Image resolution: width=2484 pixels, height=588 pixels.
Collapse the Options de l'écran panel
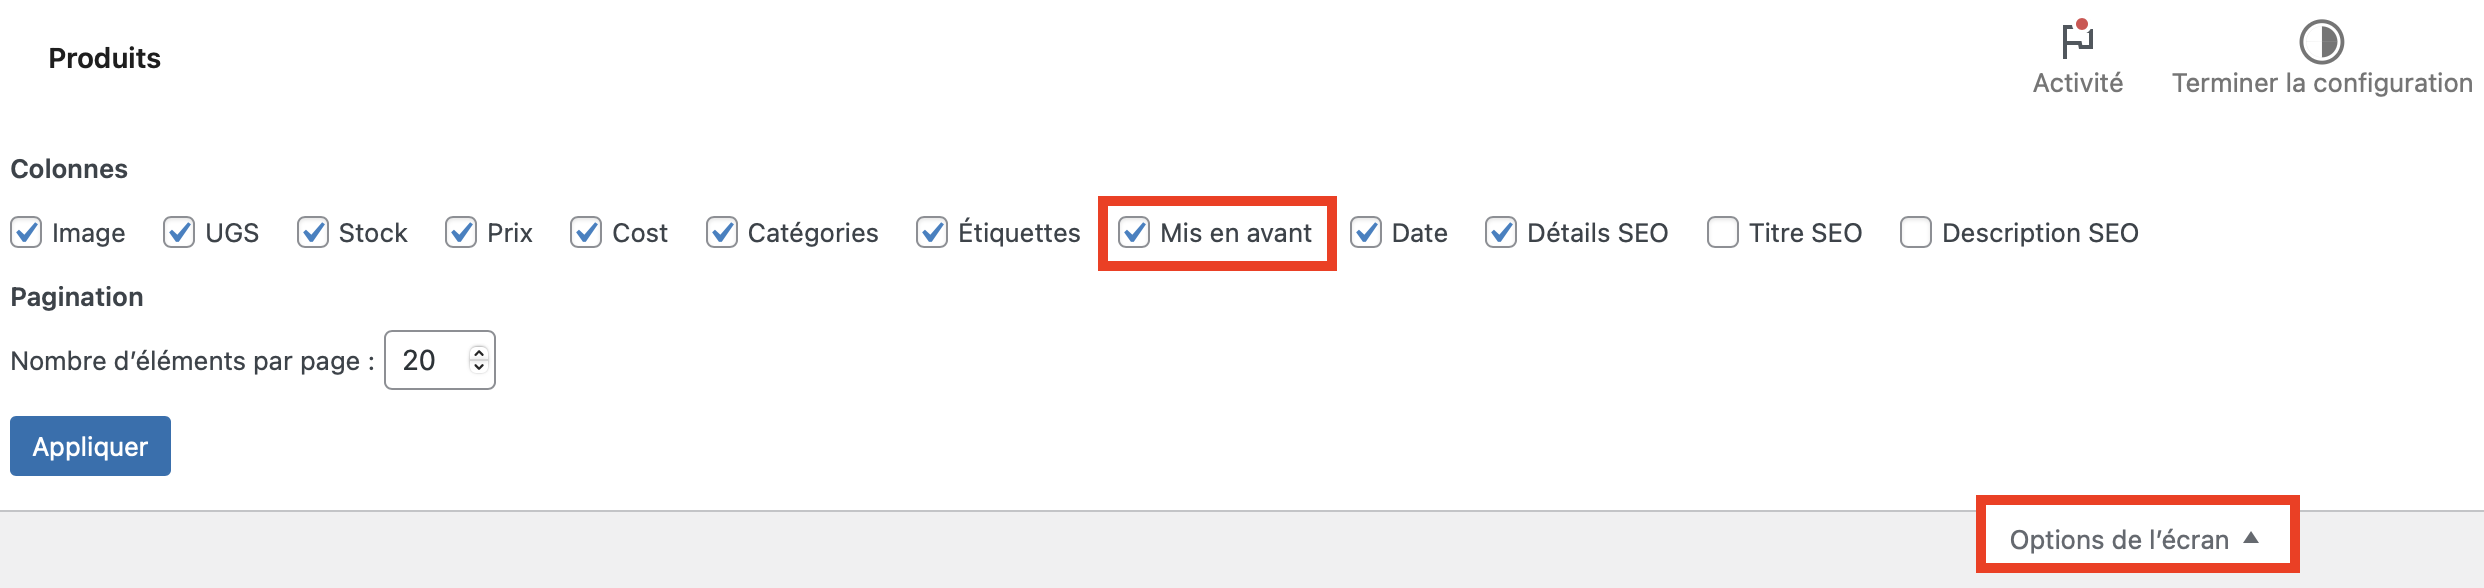pyautogui.click(x=2118, y=540)
